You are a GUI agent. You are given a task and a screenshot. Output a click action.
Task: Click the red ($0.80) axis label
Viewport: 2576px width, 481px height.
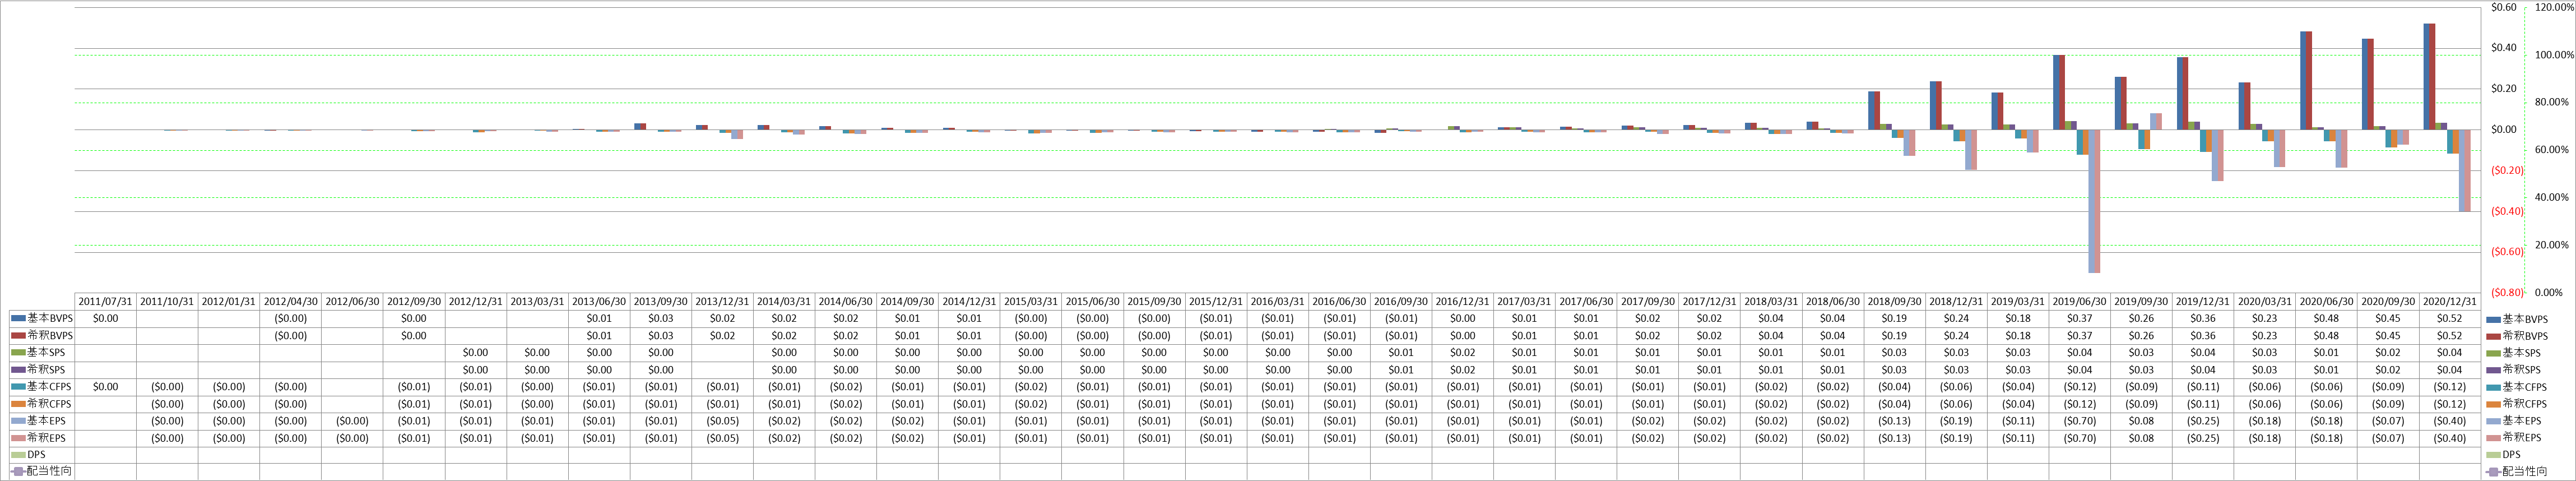tap(2507, 293)
